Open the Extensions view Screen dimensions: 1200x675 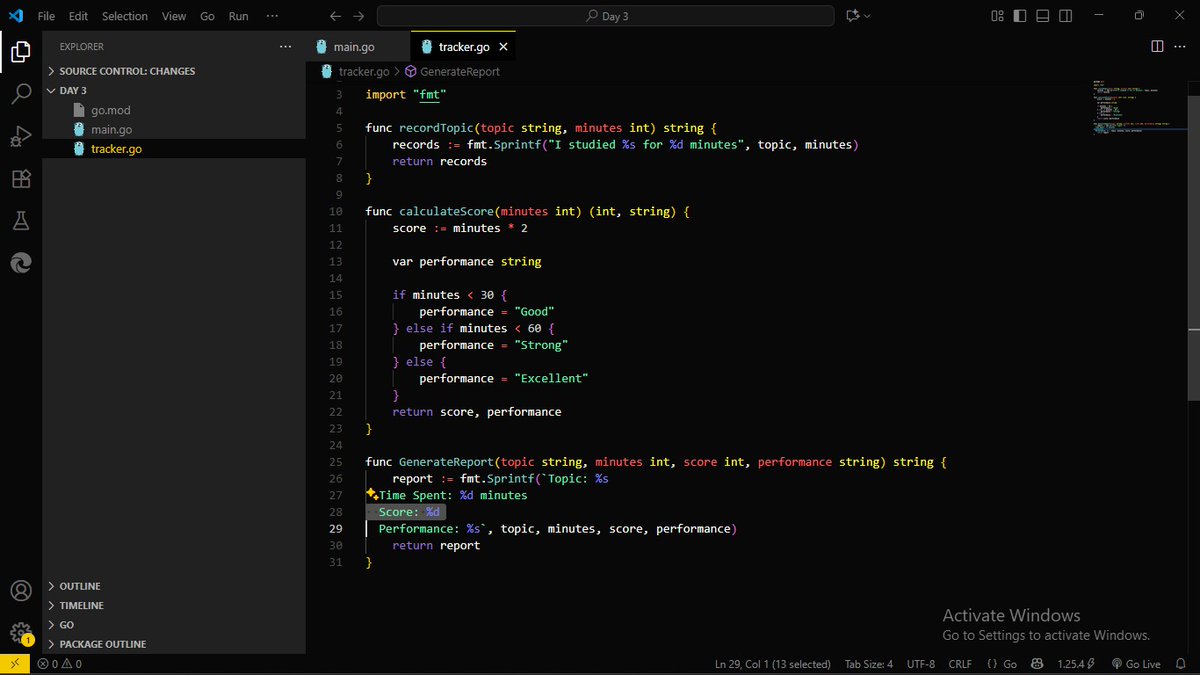[21, 178]
